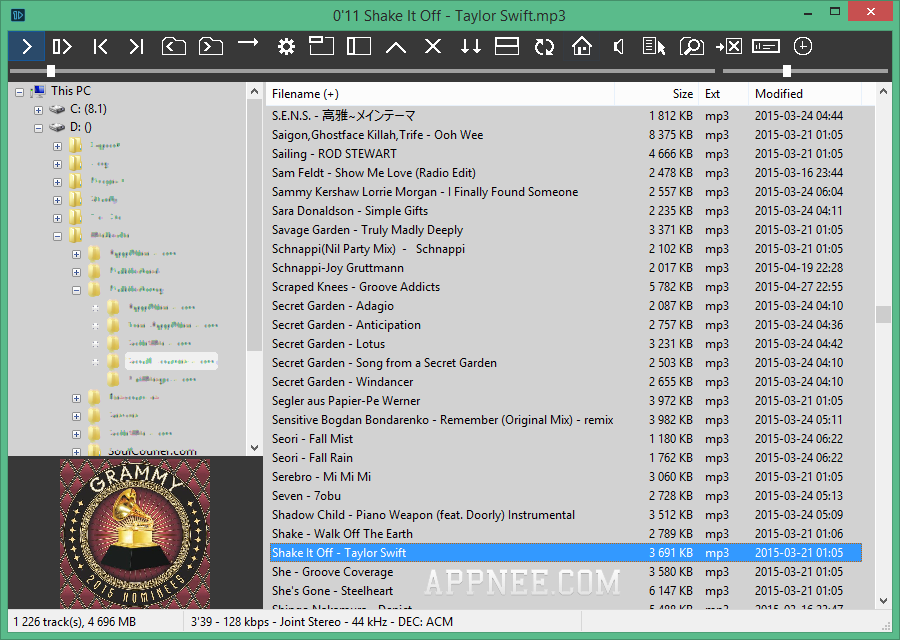Expand the first folder under D: drive

57,146
